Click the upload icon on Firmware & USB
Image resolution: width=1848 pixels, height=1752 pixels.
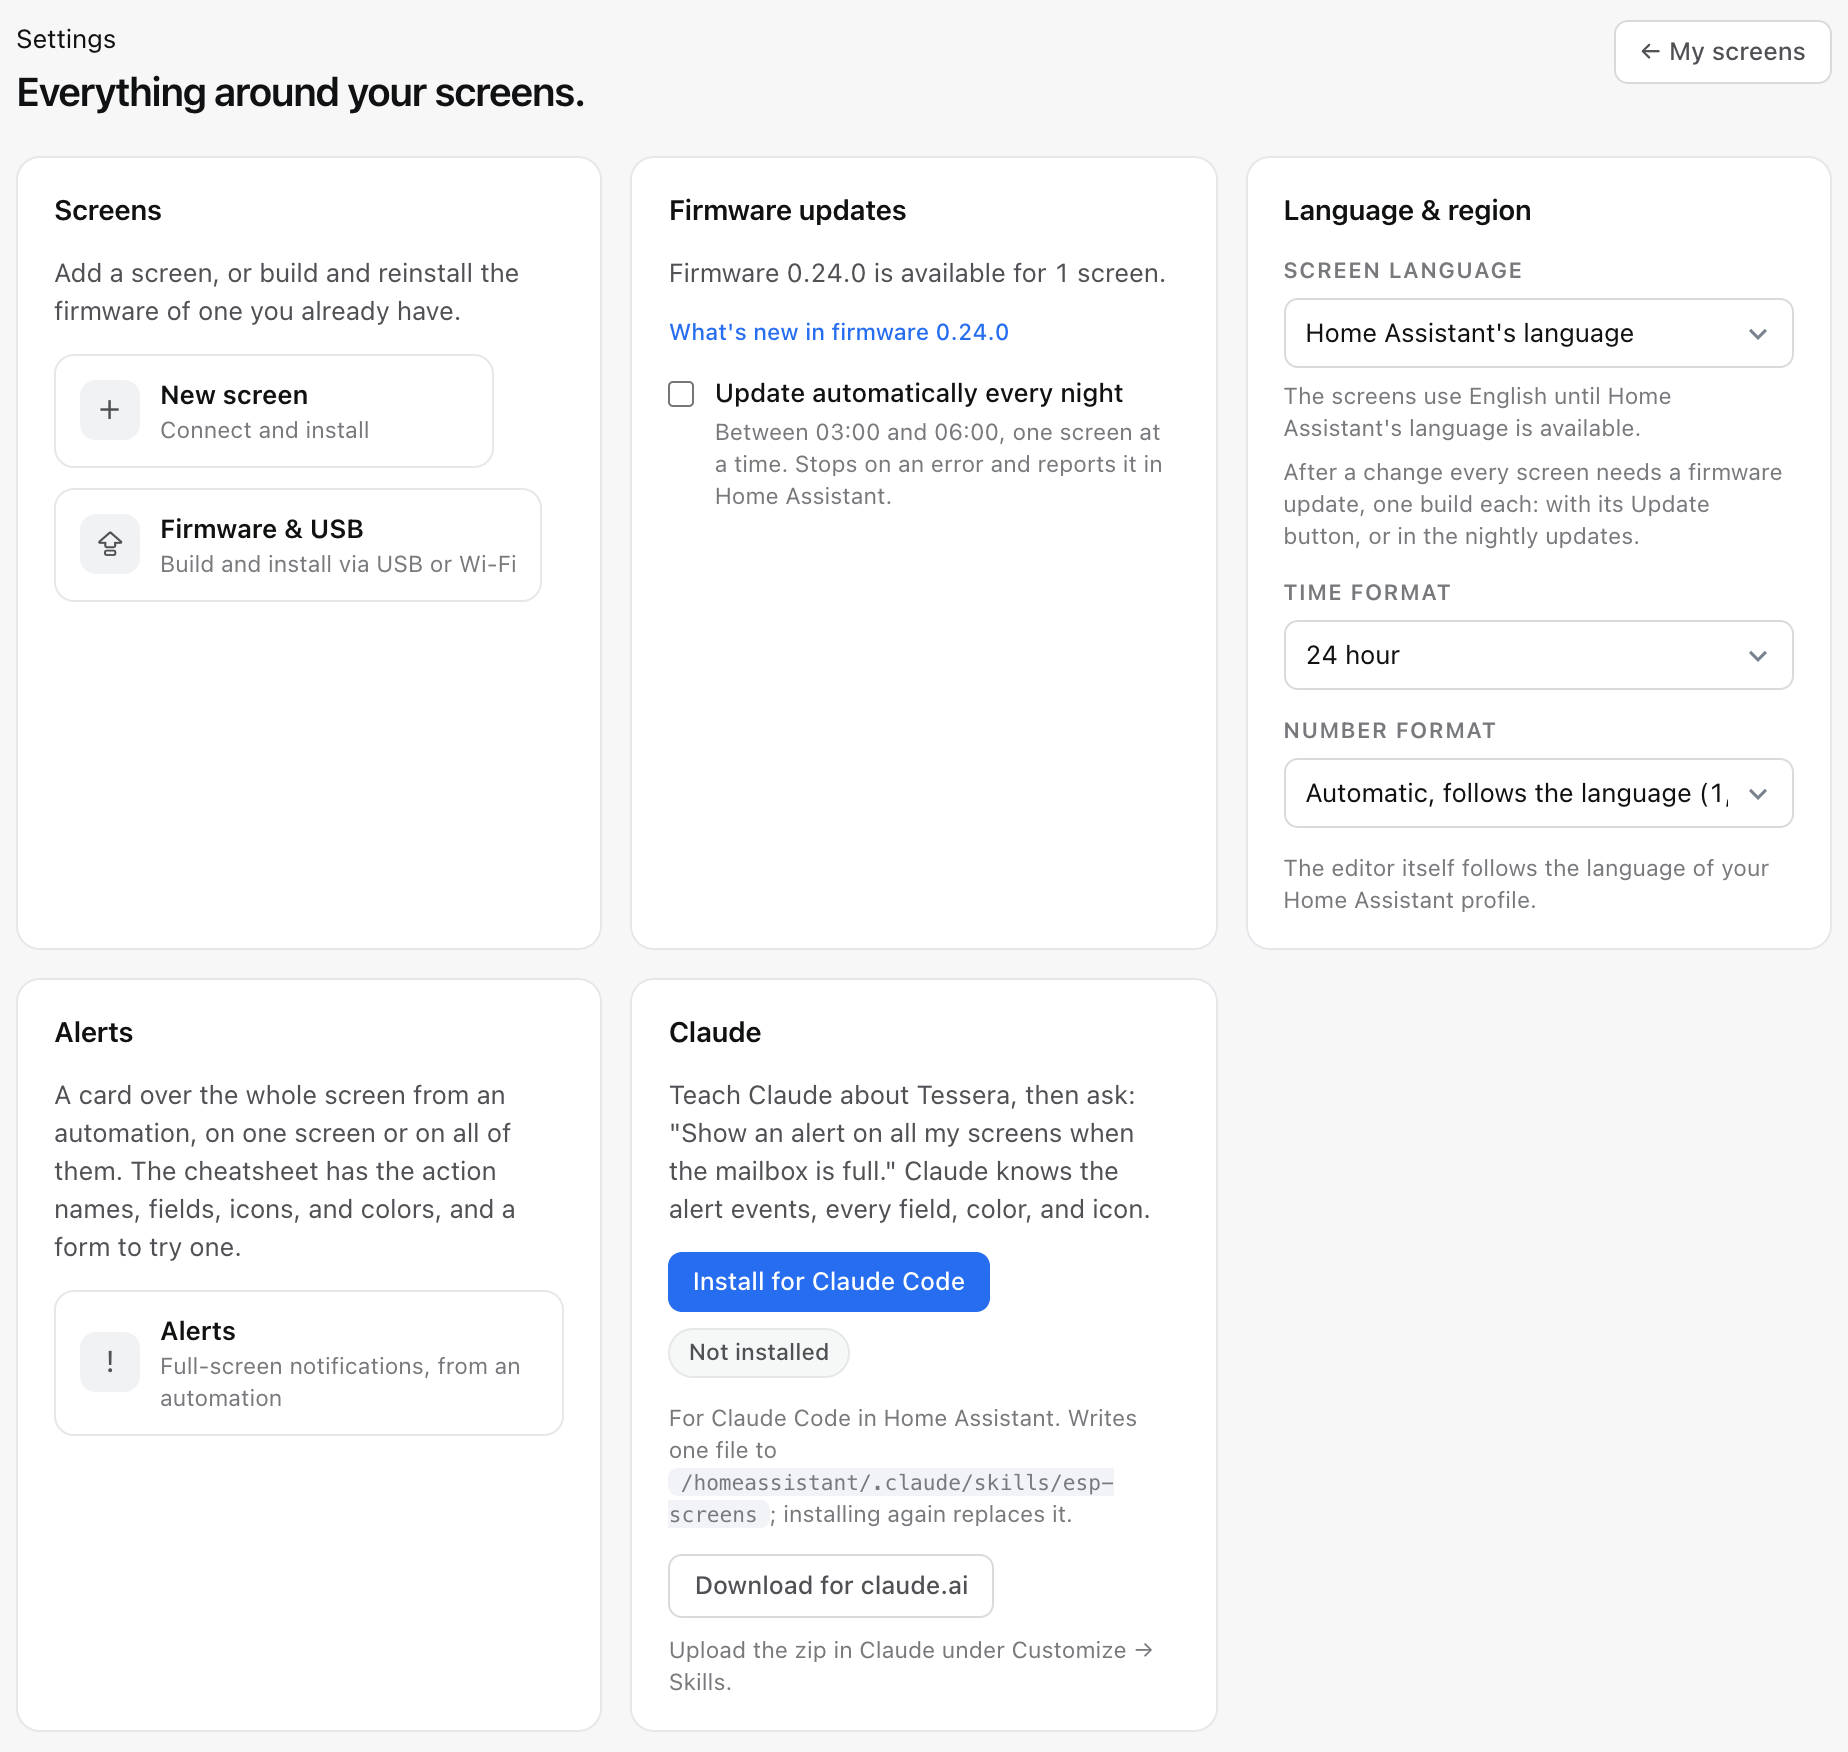tap(110, 544)
